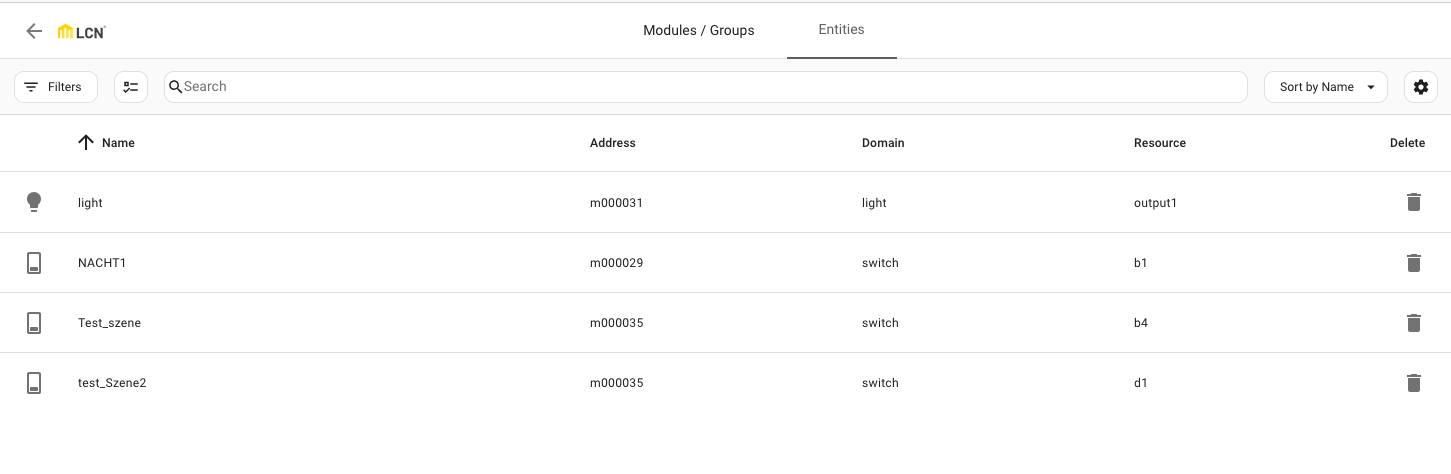Sort by the Domain column header
Screen dimensions: 1451x474
[x=882, y=143]
